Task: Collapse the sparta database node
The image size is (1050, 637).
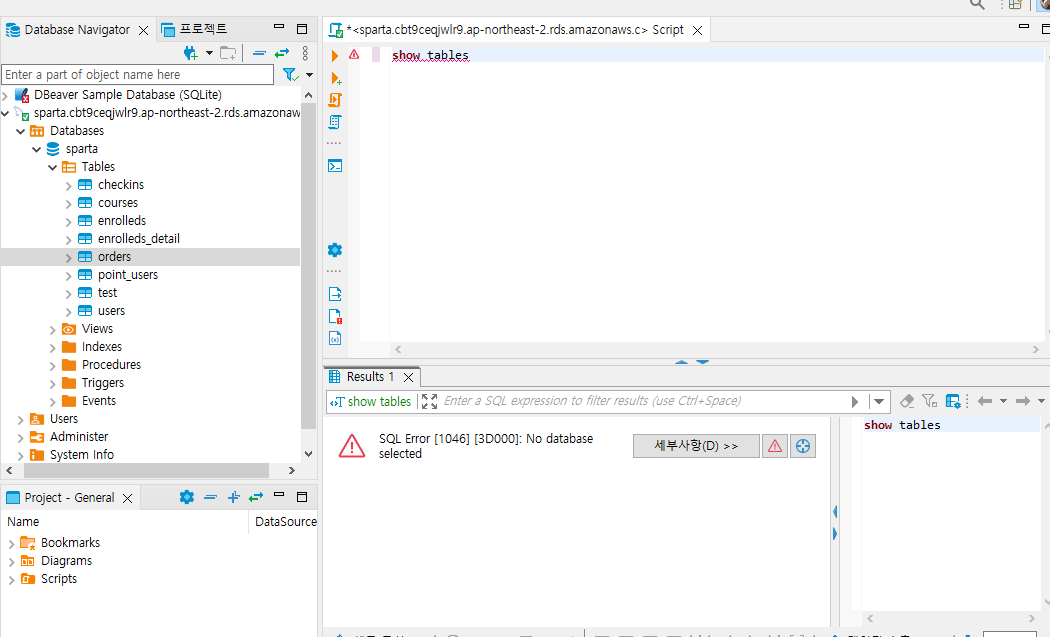Action: [x=37, y=149]
